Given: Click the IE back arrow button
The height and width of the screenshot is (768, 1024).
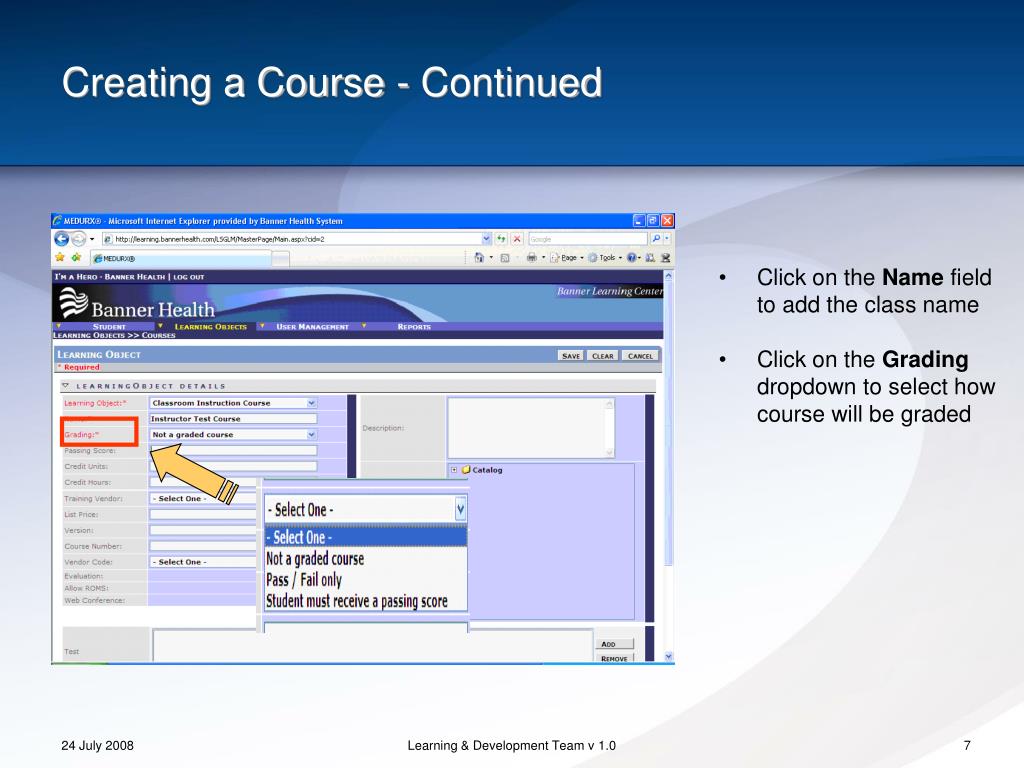Looking at the screenshot, I should tap(61, 239).
